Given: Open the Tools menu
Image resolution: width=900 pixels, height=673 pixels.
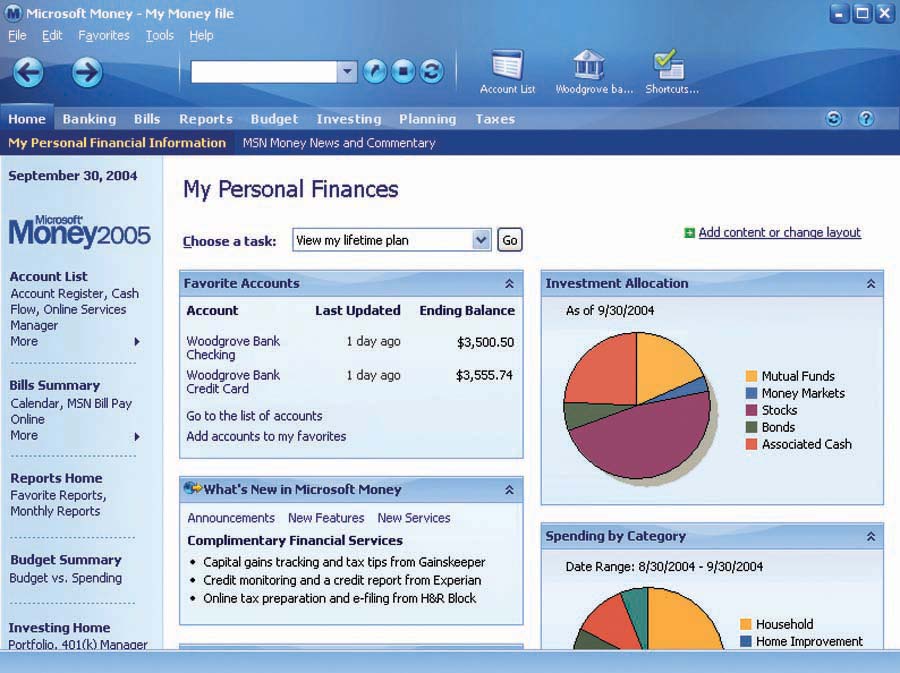Looking at the screenshot, I should point(159,36).
